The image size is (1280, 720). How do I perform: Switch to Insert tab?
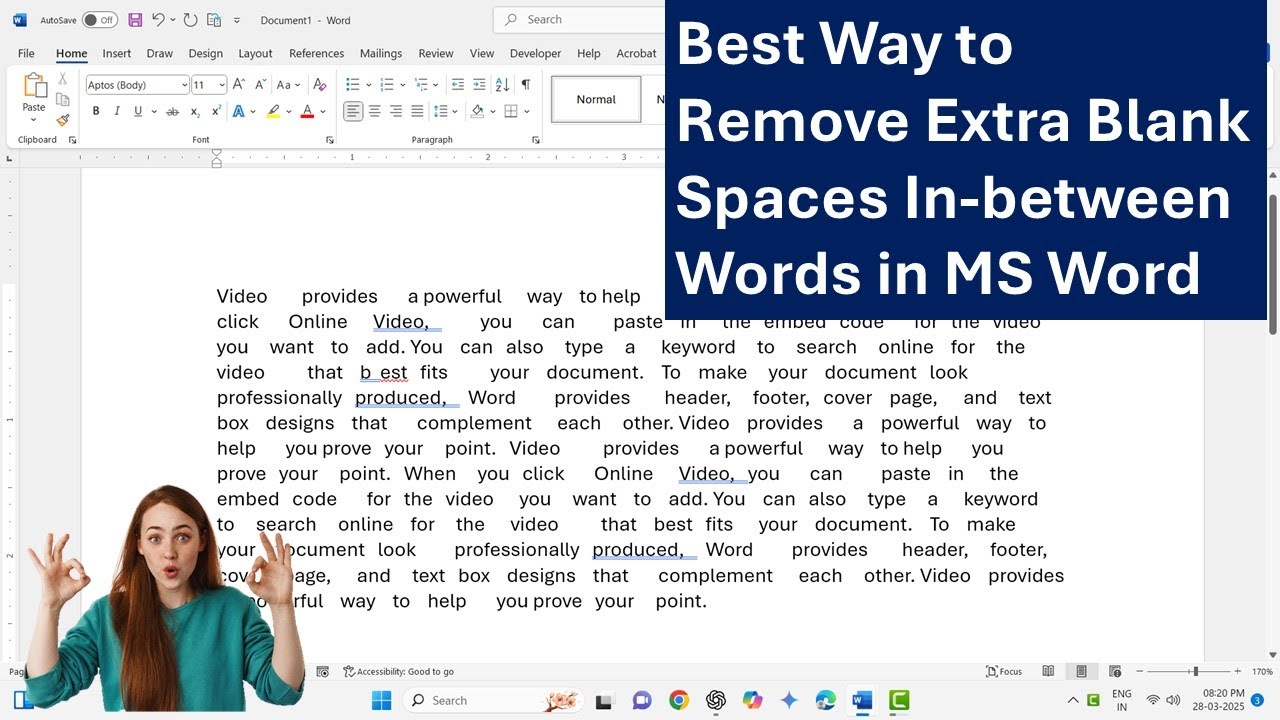(x=117, y=54)
